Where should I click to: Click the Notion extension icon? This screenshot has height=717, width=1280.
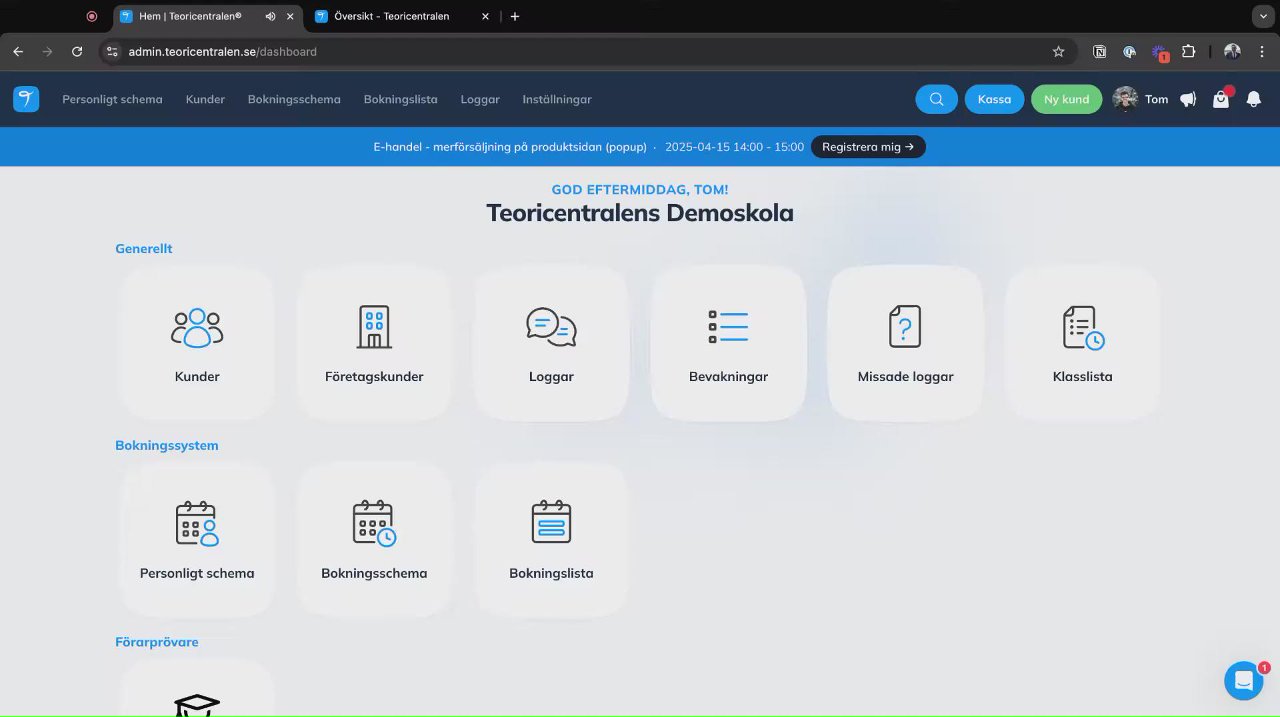(x=1100, y=51)
